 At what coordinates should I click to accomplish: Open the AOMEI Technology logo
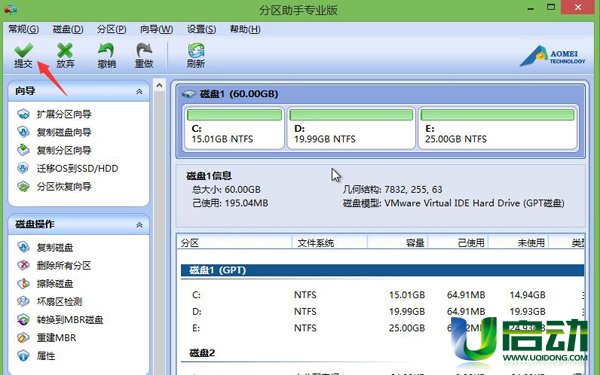click(x=552, y=57)
